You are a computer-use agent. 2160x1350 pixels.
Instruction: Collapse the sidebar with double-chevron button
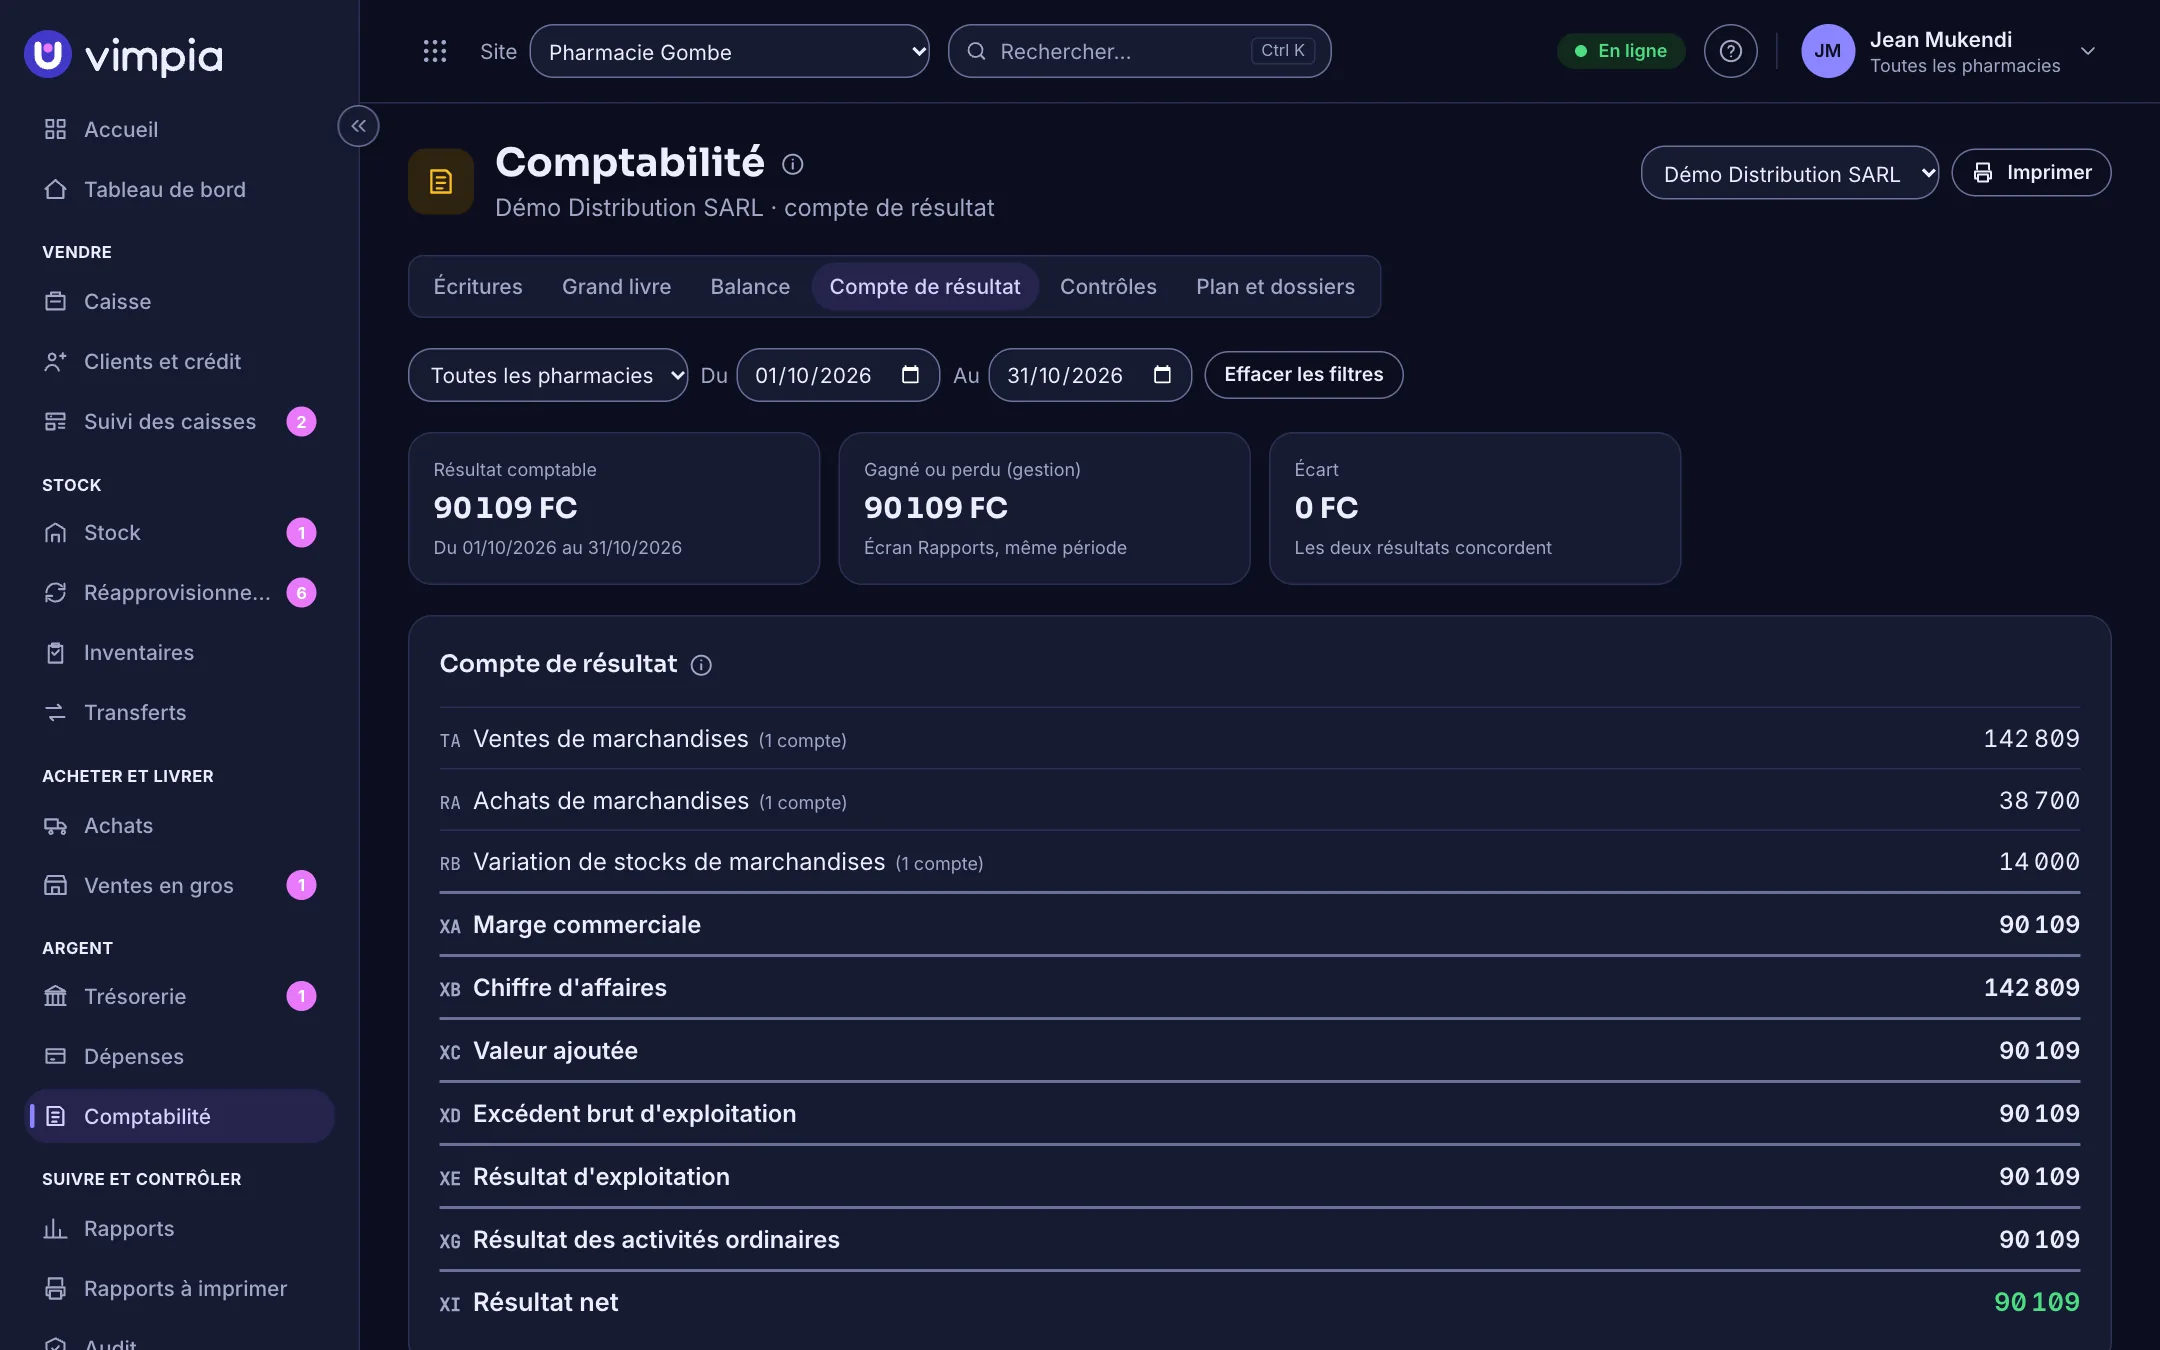point(358,126)
